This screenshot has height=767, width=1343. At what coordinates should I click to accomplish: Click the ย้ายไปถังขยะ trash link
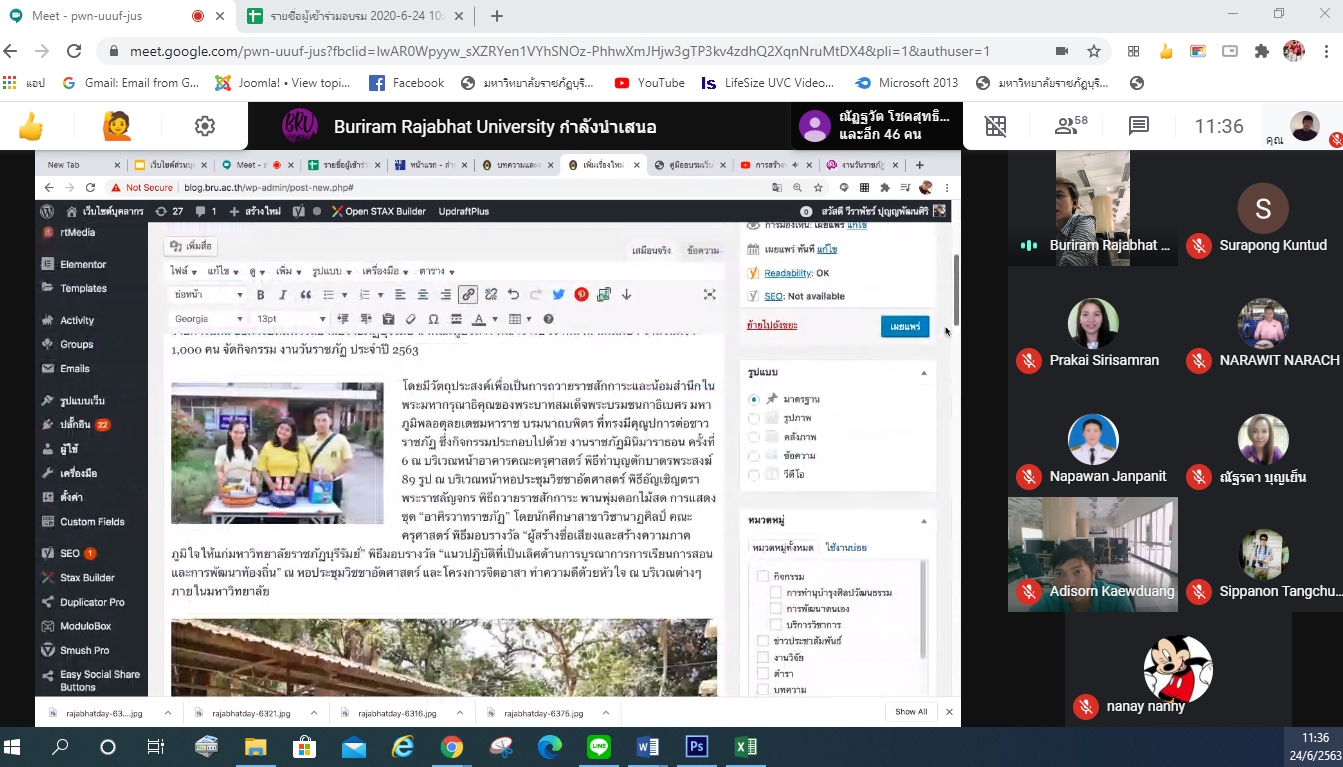pos(772,325)
